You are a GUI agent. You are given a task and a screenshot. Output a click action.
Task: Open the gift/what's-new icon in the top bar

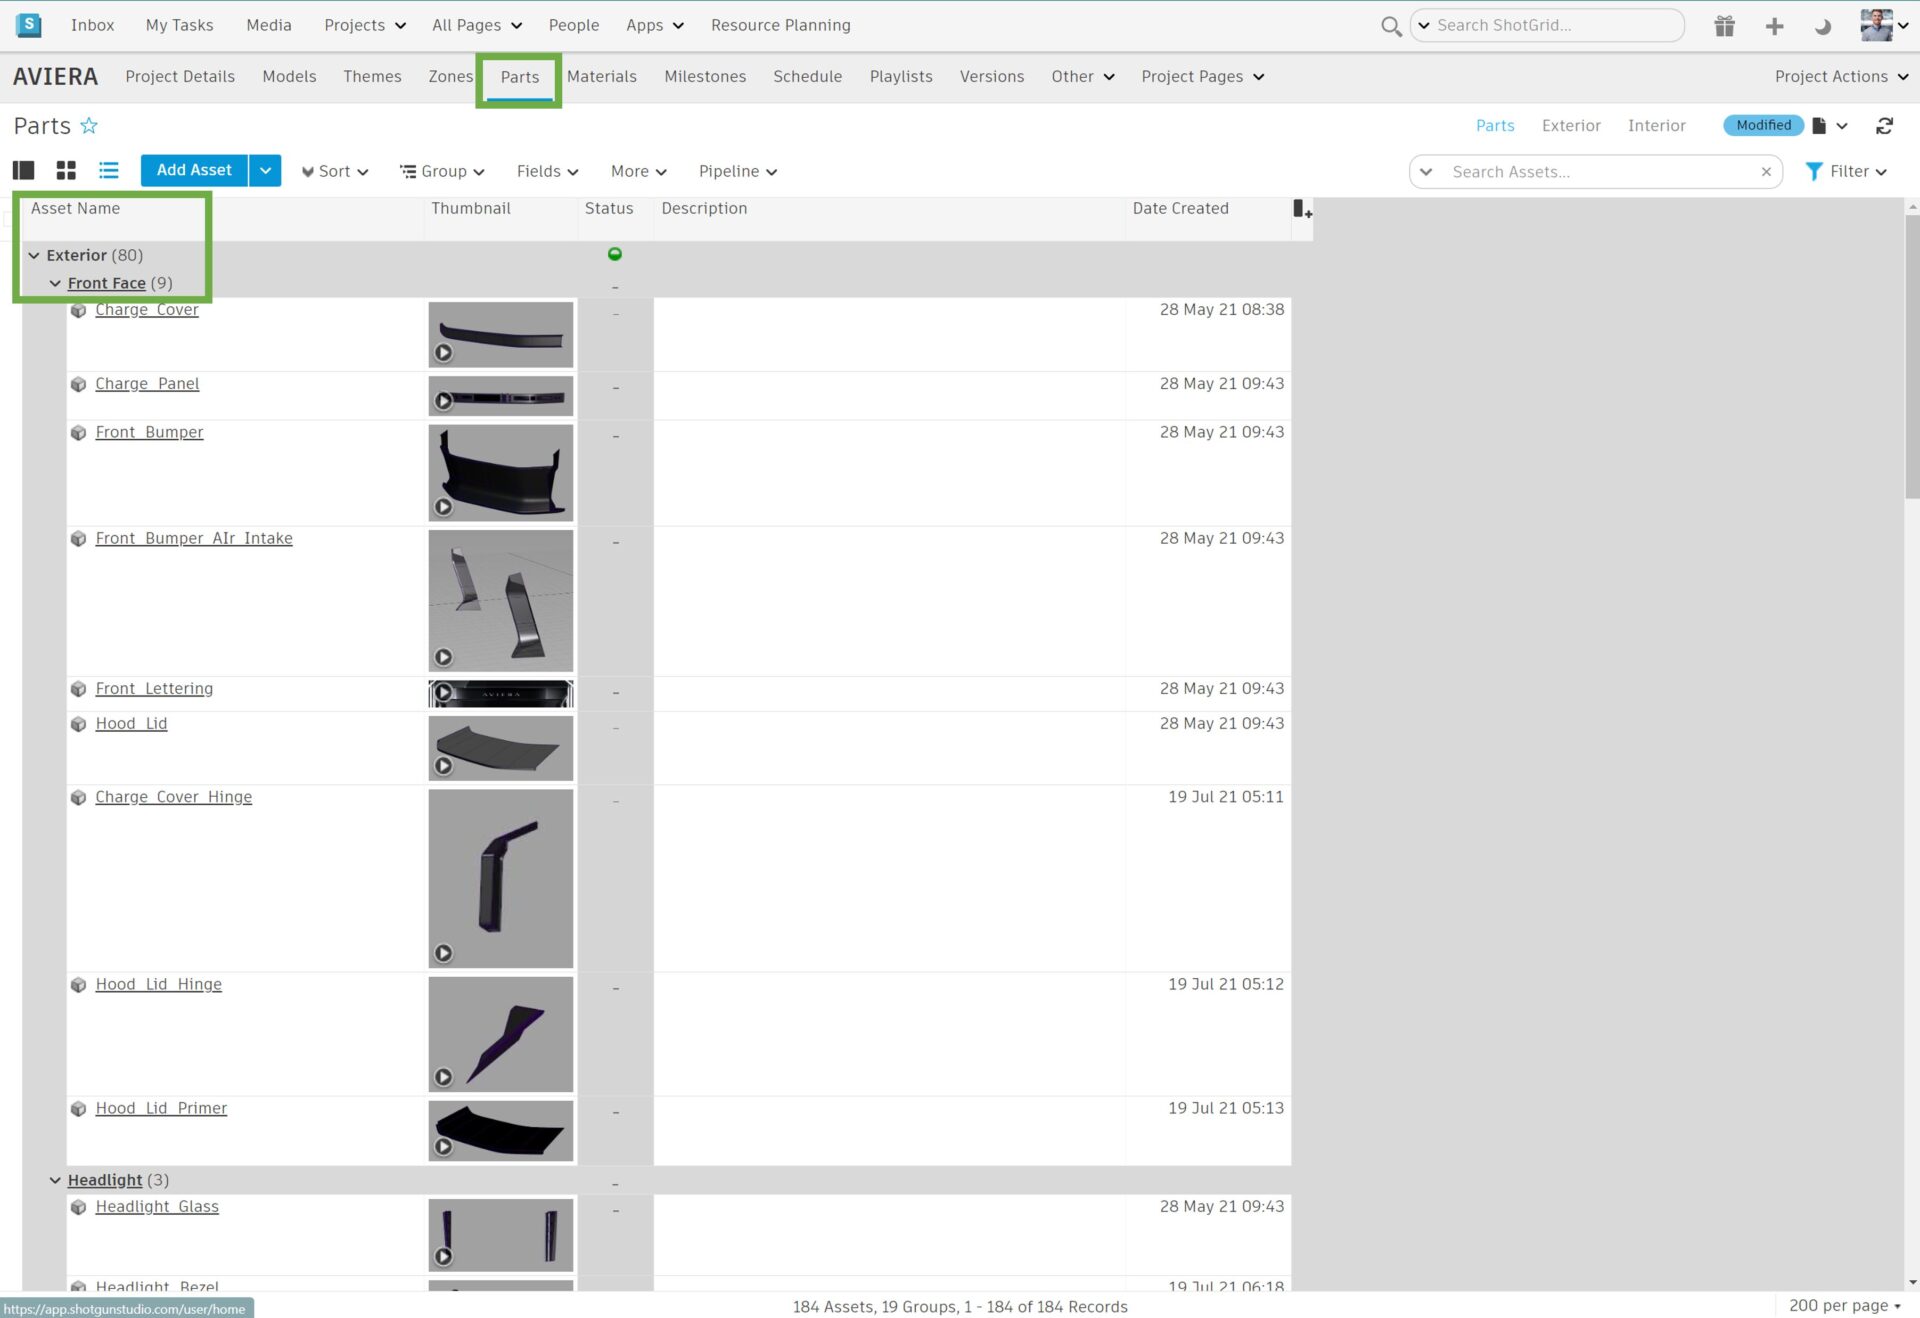point(1724,25)
